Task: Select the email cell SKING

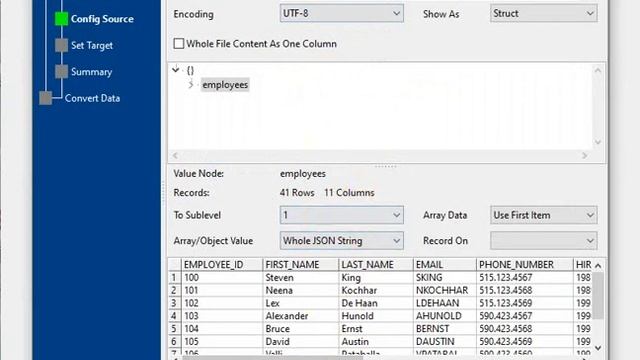Action: coord(444,278)
